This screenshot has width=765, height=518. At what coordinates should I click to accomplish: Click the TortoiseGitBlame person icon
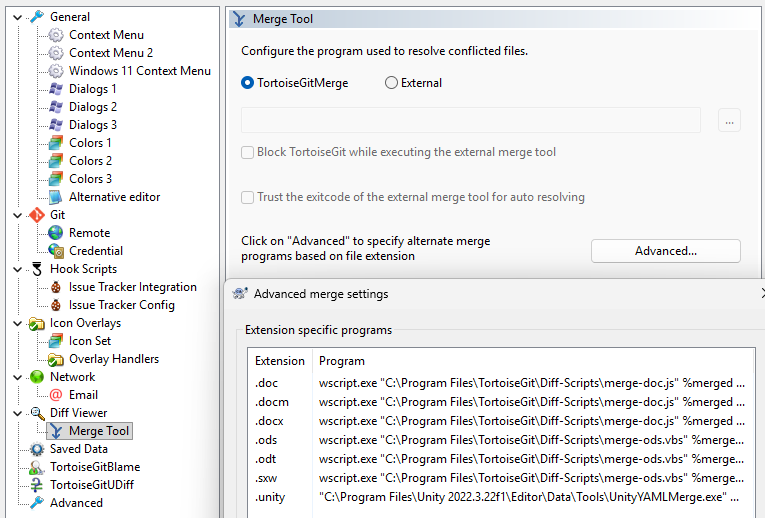click(x=37, y=467)
